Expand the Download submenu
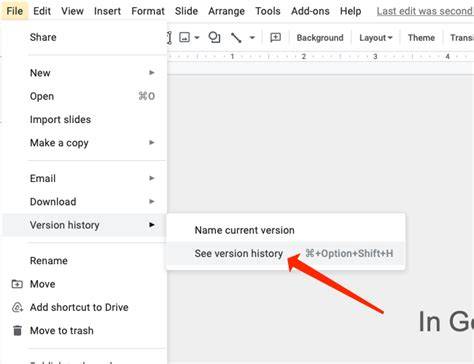The height and width of the screenshot is (364, 474). (x=83, y=202)
